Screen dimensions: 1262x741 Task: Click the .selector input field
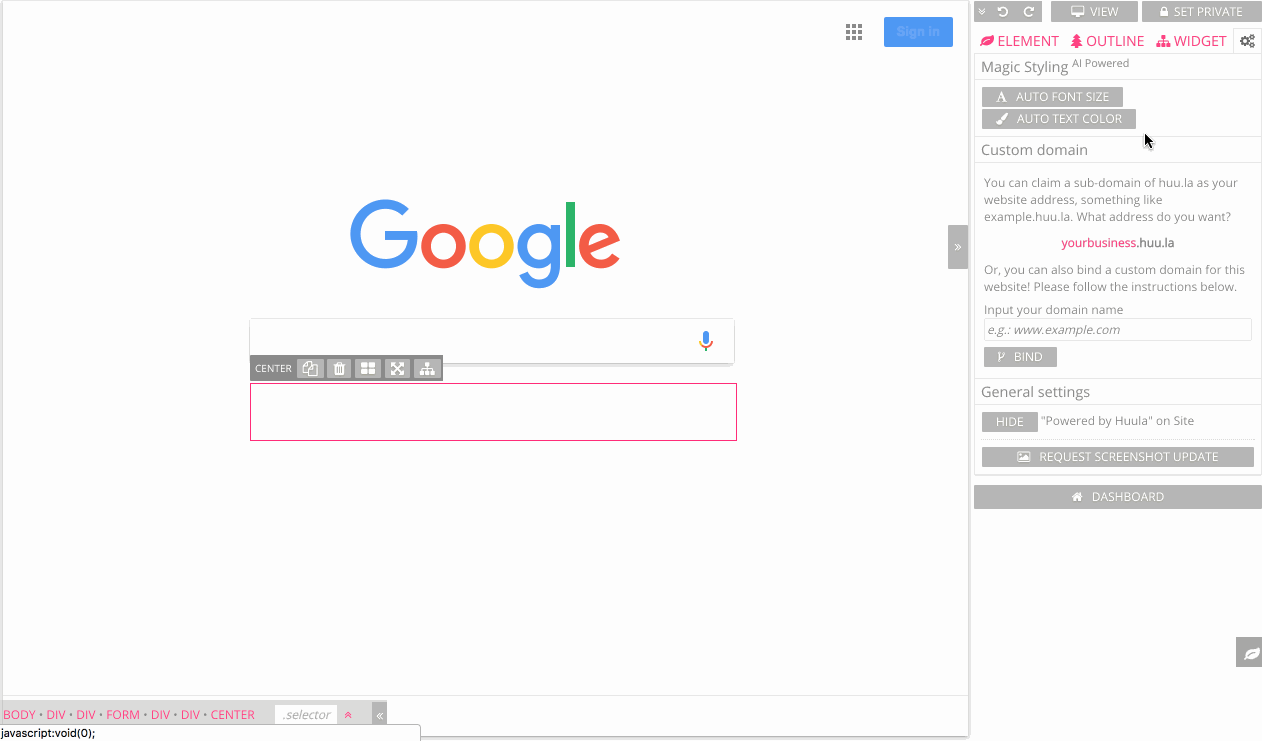306,715
